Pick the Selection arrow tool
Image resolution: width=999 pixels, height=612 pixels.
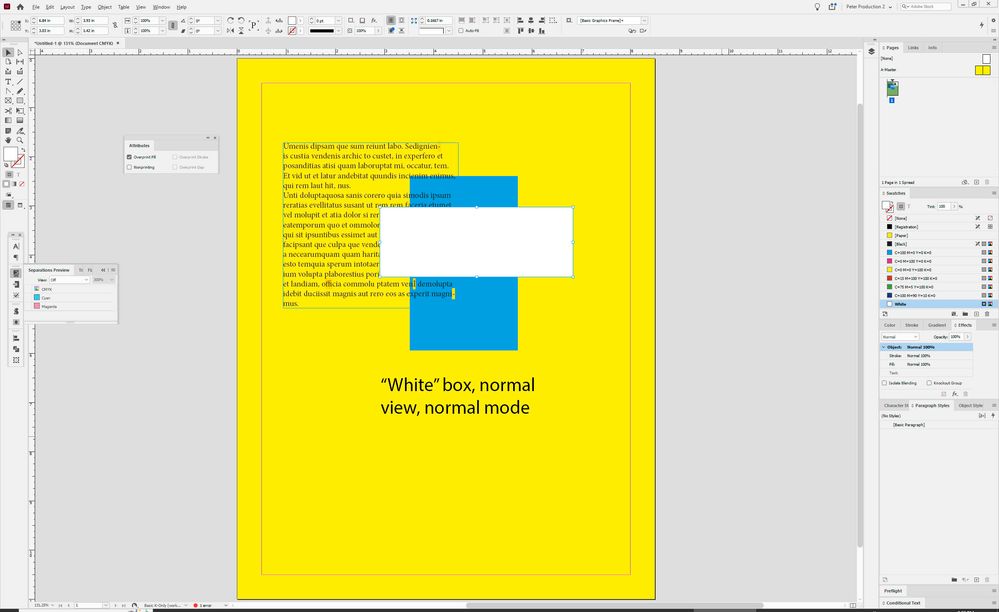[x=8, y=52]
